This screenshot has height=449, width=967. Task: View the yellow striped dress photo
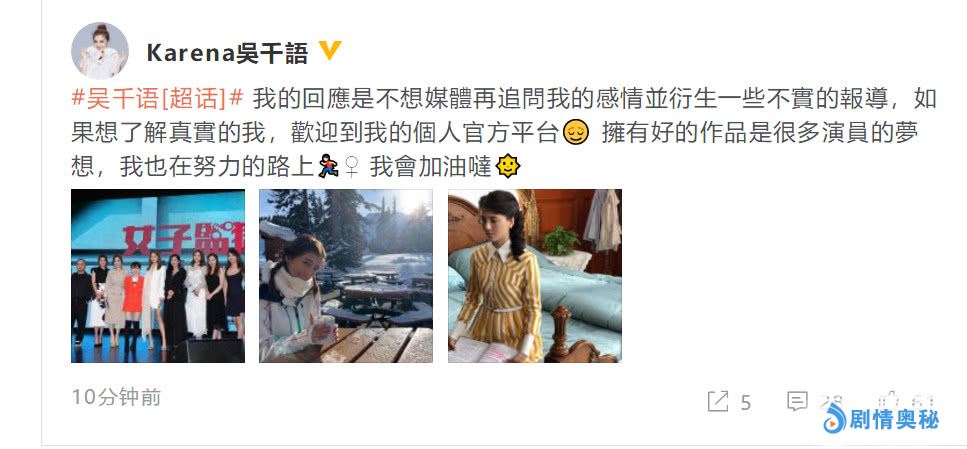tap(535, 276)
